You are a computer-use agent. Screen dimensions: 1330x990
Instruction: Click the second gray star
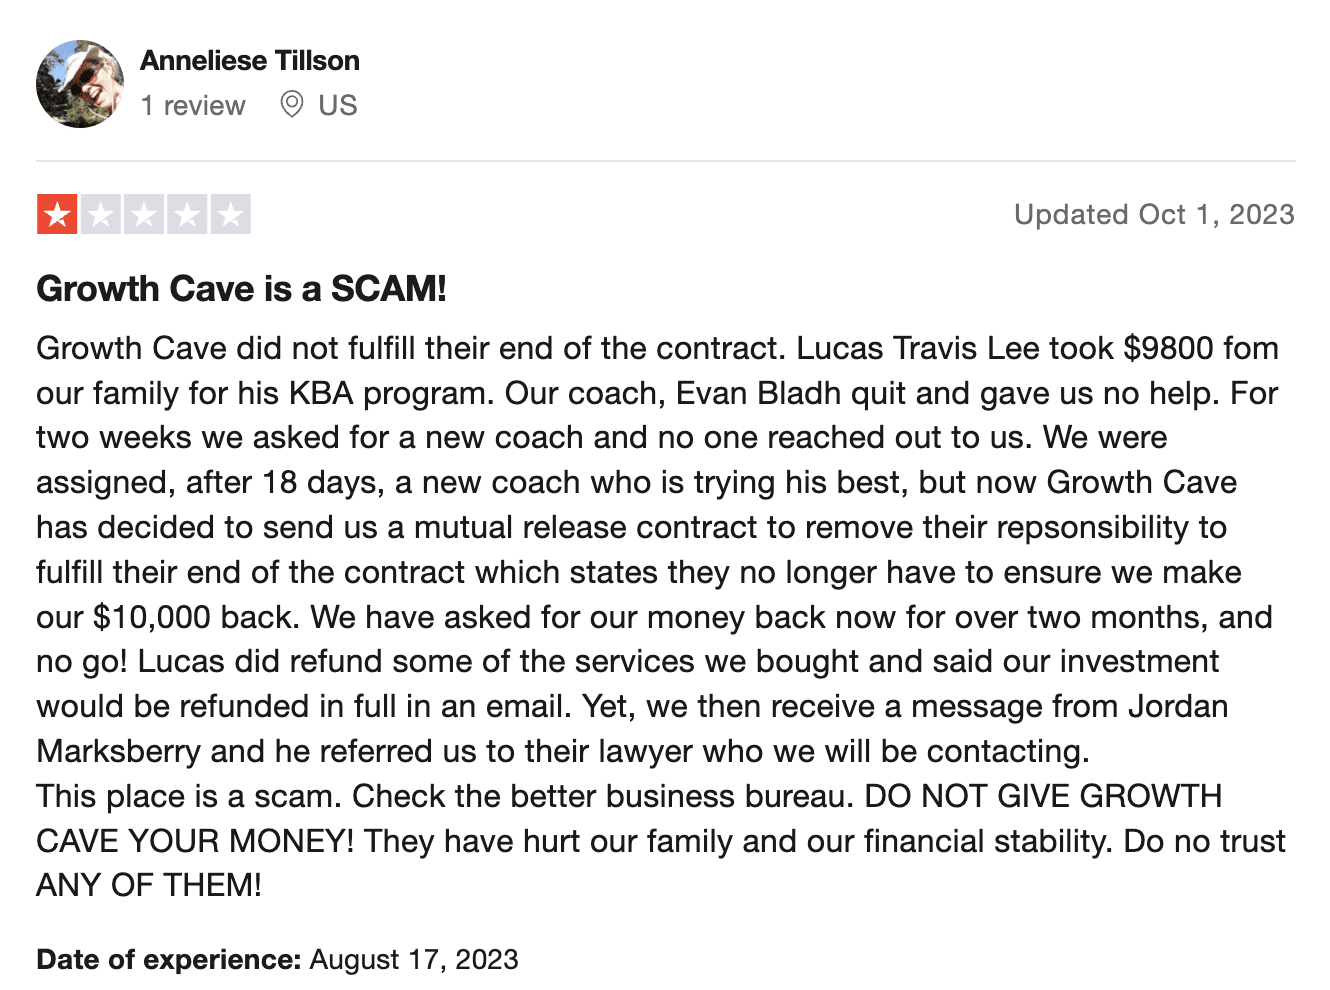(101, 214)
